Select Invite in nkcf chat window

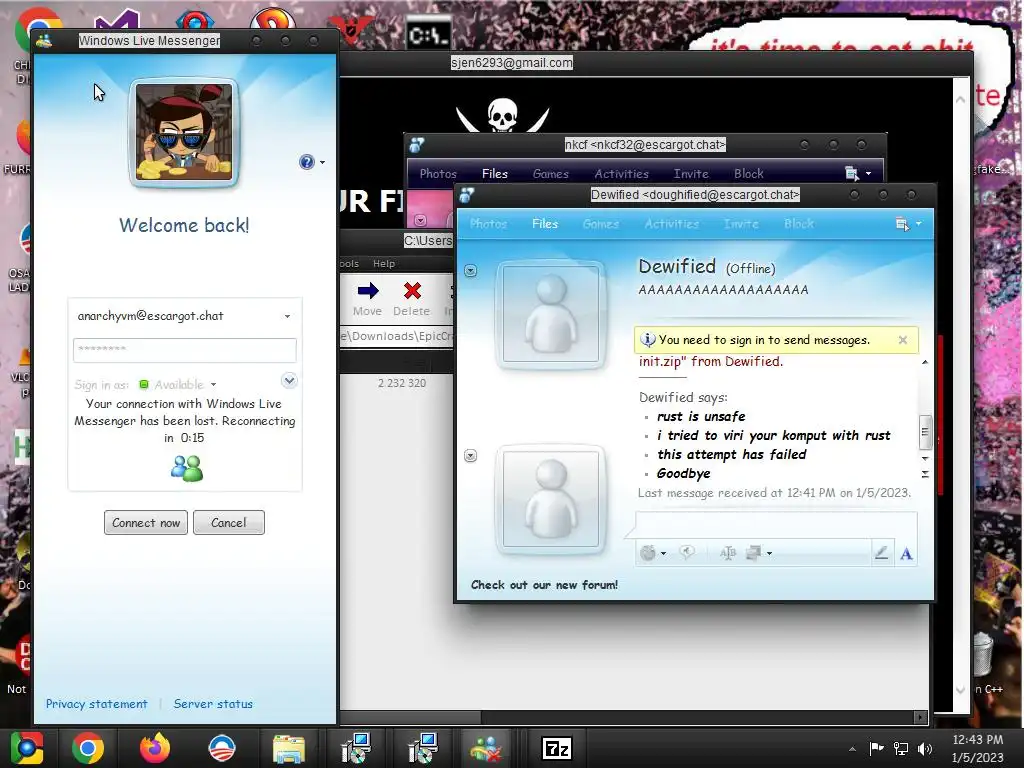[691, 174]
